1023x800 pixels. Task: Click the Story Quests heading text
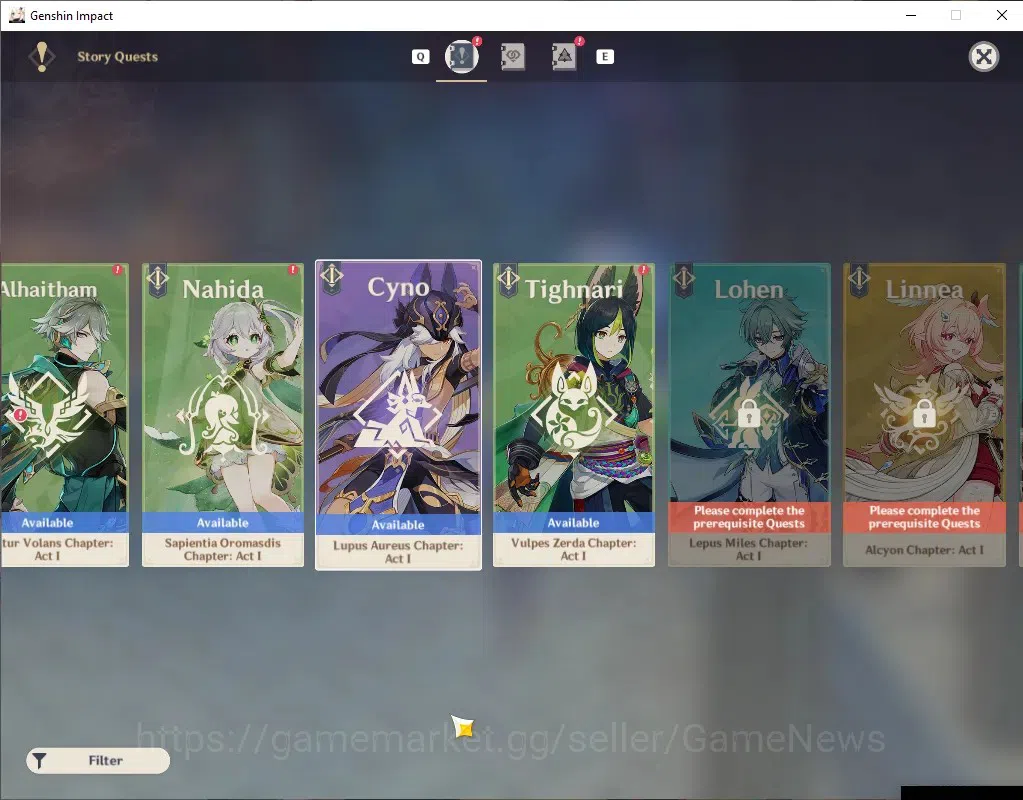coord(117,57)
